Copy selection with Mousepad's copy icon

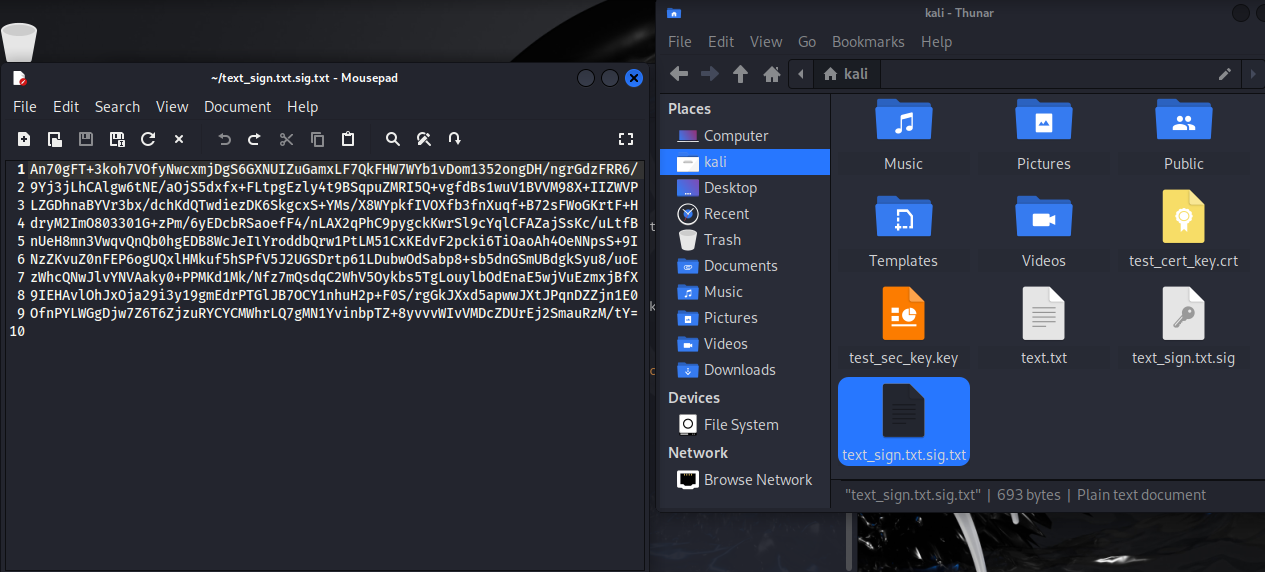tap(317, 139)
